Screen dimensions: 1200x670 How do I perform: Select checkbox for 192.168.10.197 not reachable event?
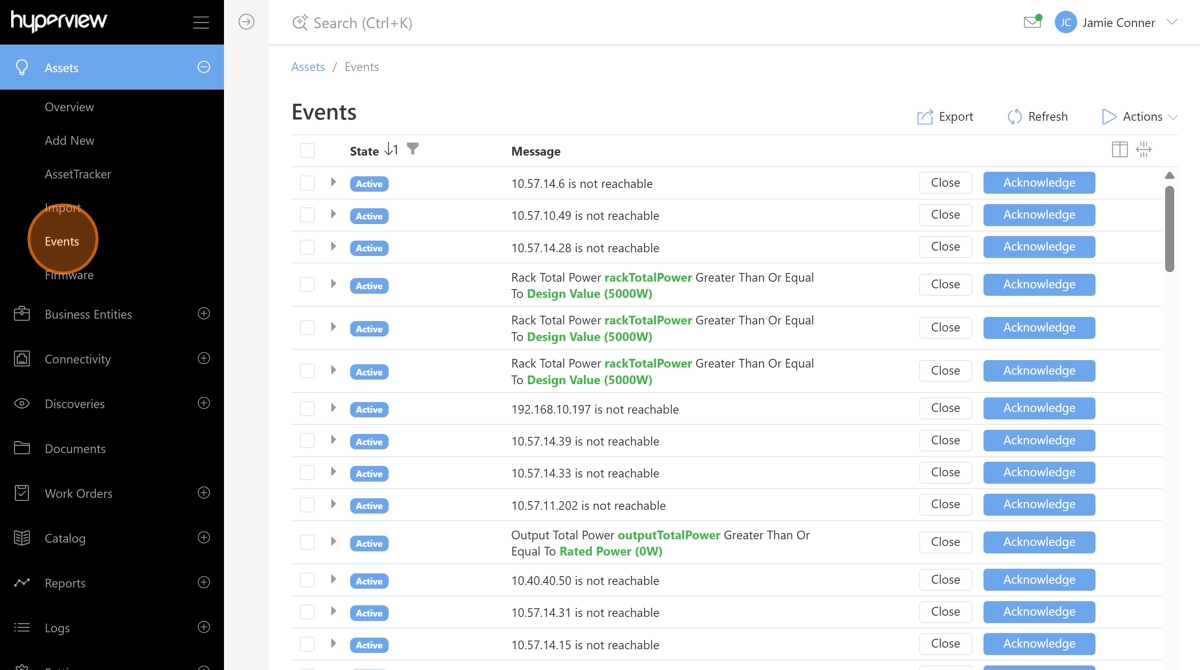tap(307, 408)
